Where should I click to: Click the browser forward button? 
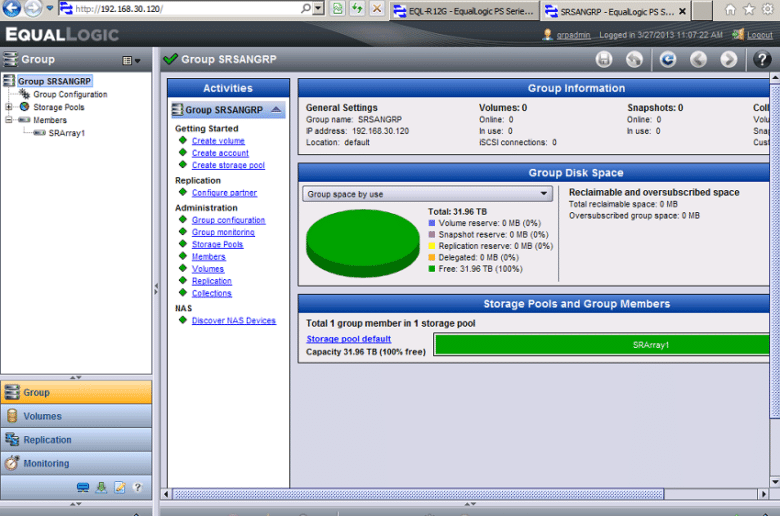33,8
